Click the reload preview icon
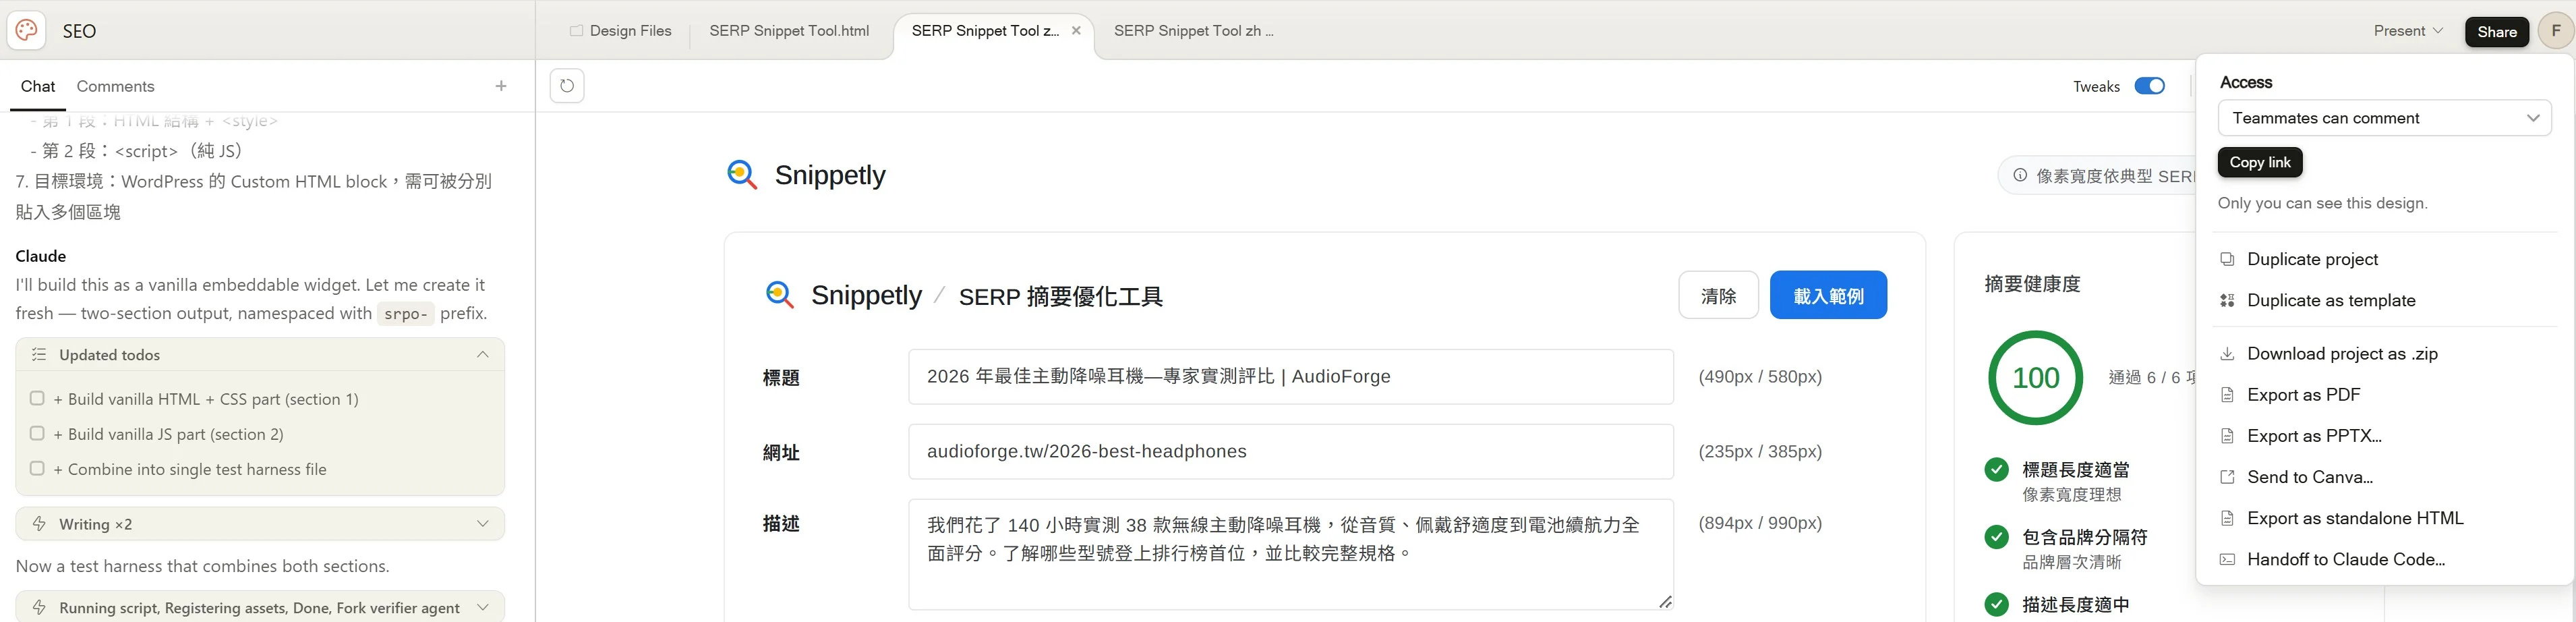 (567, 86)
